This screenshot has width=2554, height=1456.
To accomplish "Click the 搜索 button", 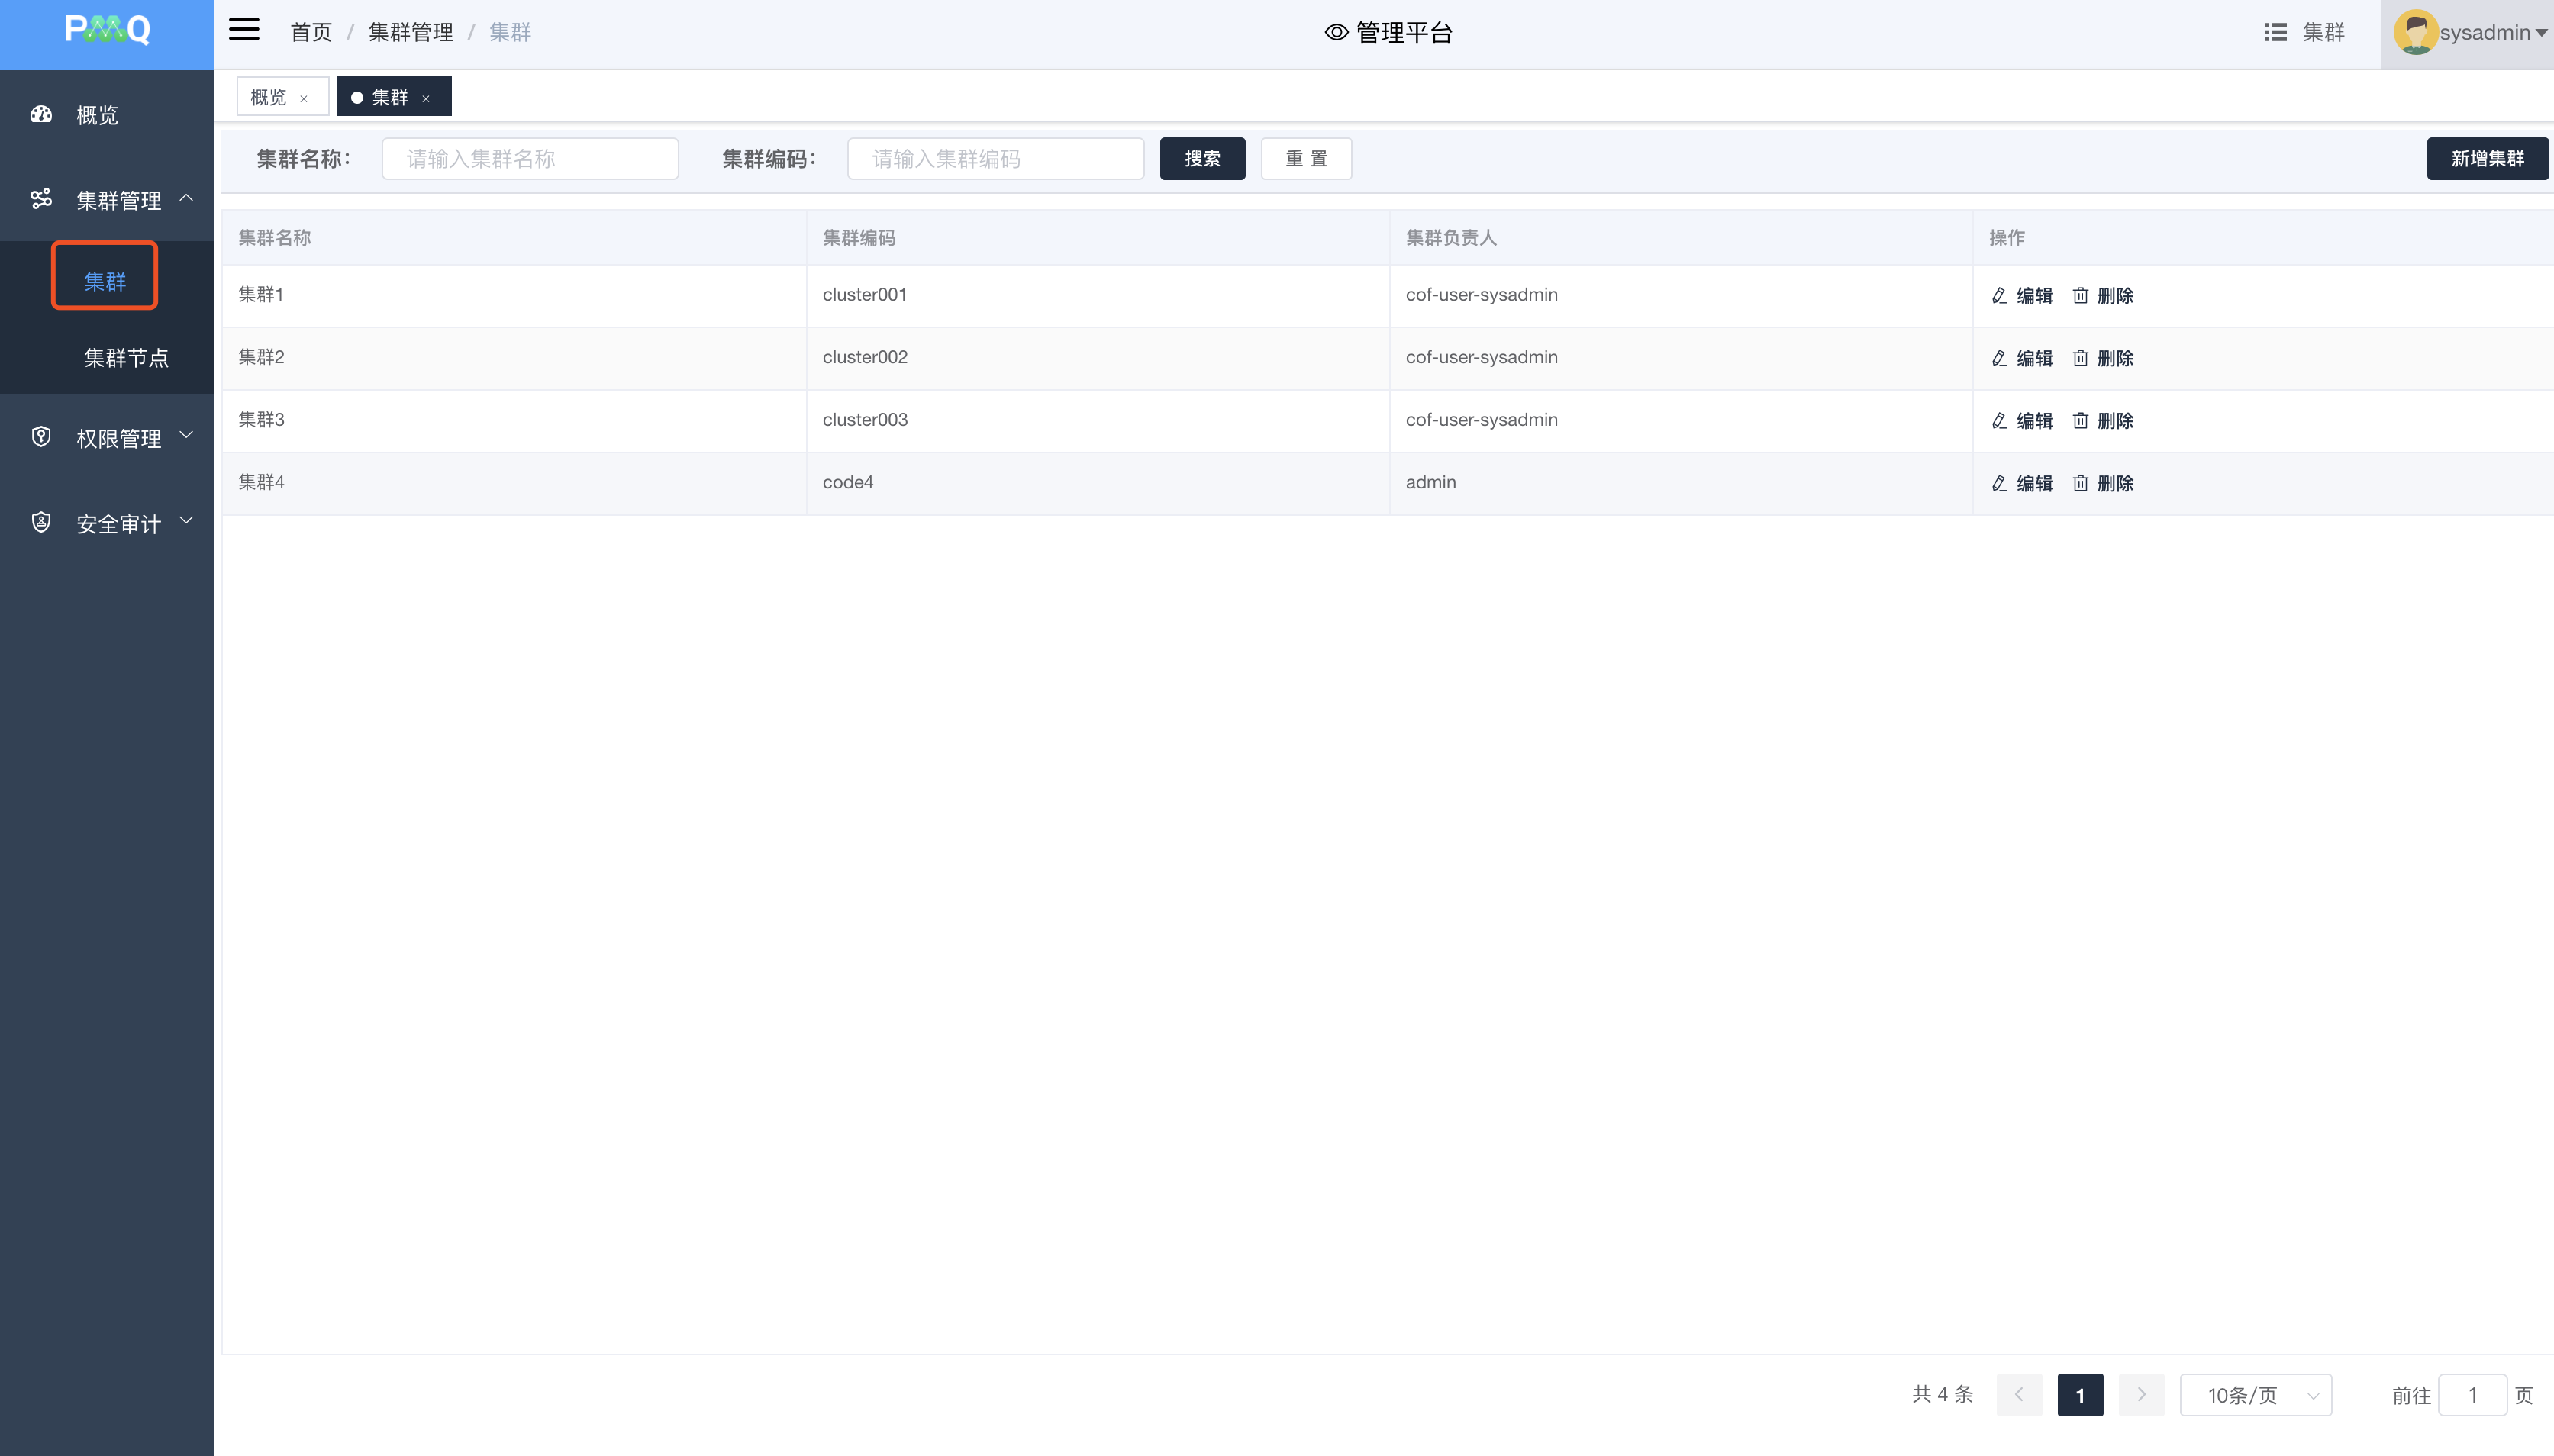I will [1202, 158].
